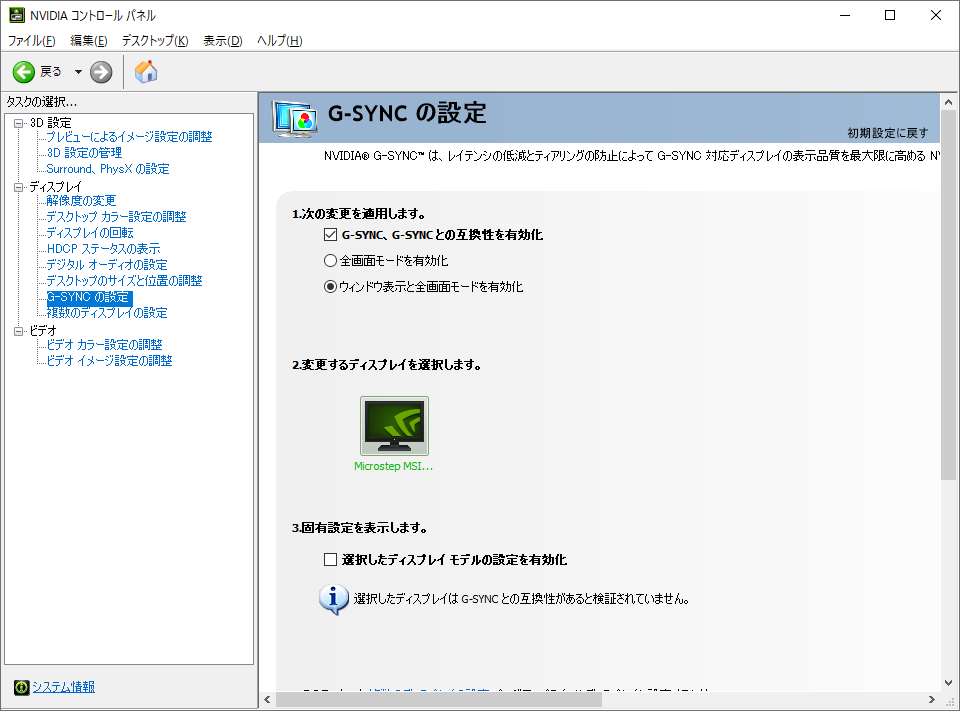The image size is (960, 711).
Task: Click the vertical scrollbar up arrow
Action: click(948, 102)
